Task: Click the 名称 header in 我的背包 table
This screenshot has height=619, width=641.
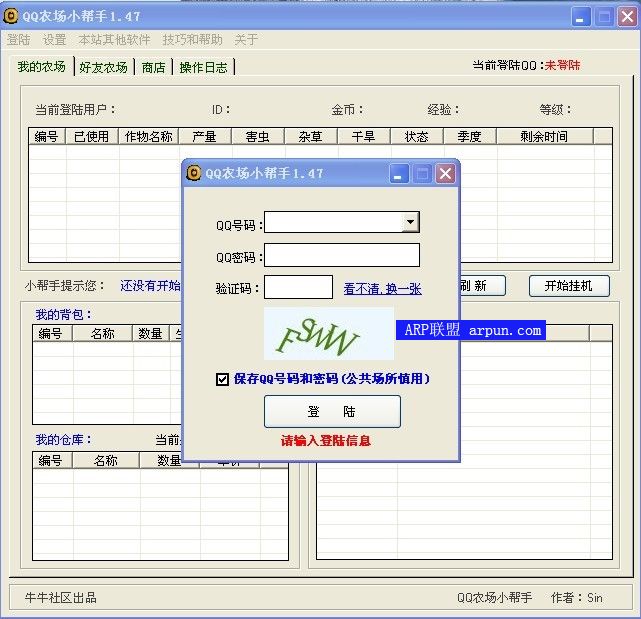Action: (x=103, y=333)
